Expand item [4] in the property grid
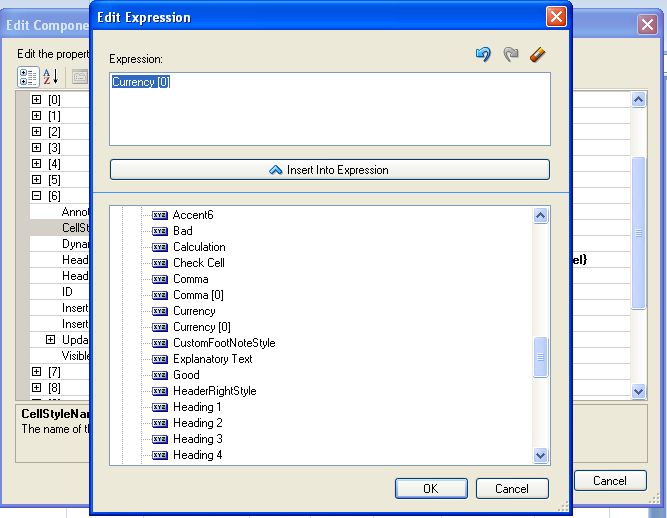The height and width of the screenshot is (518, 667). (37, 164)
